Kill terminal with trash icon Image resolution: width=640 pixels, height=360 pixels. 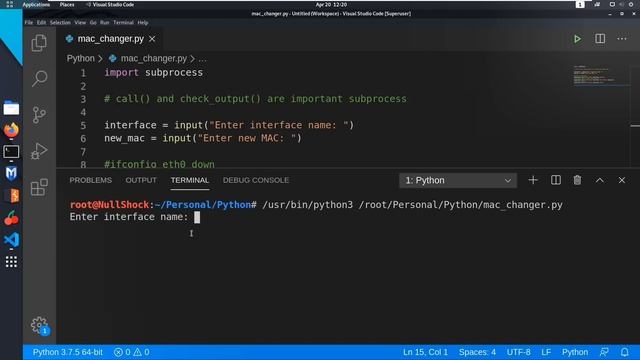coord(577,180)
